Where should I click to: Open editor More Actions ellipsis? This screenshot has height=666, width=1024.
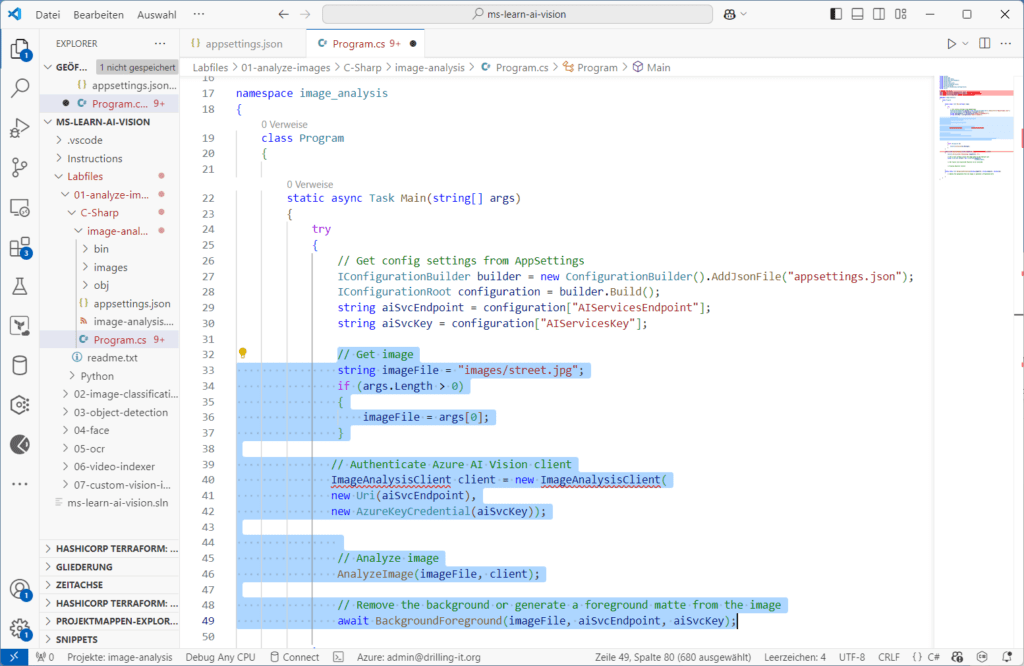[1006, 43]
